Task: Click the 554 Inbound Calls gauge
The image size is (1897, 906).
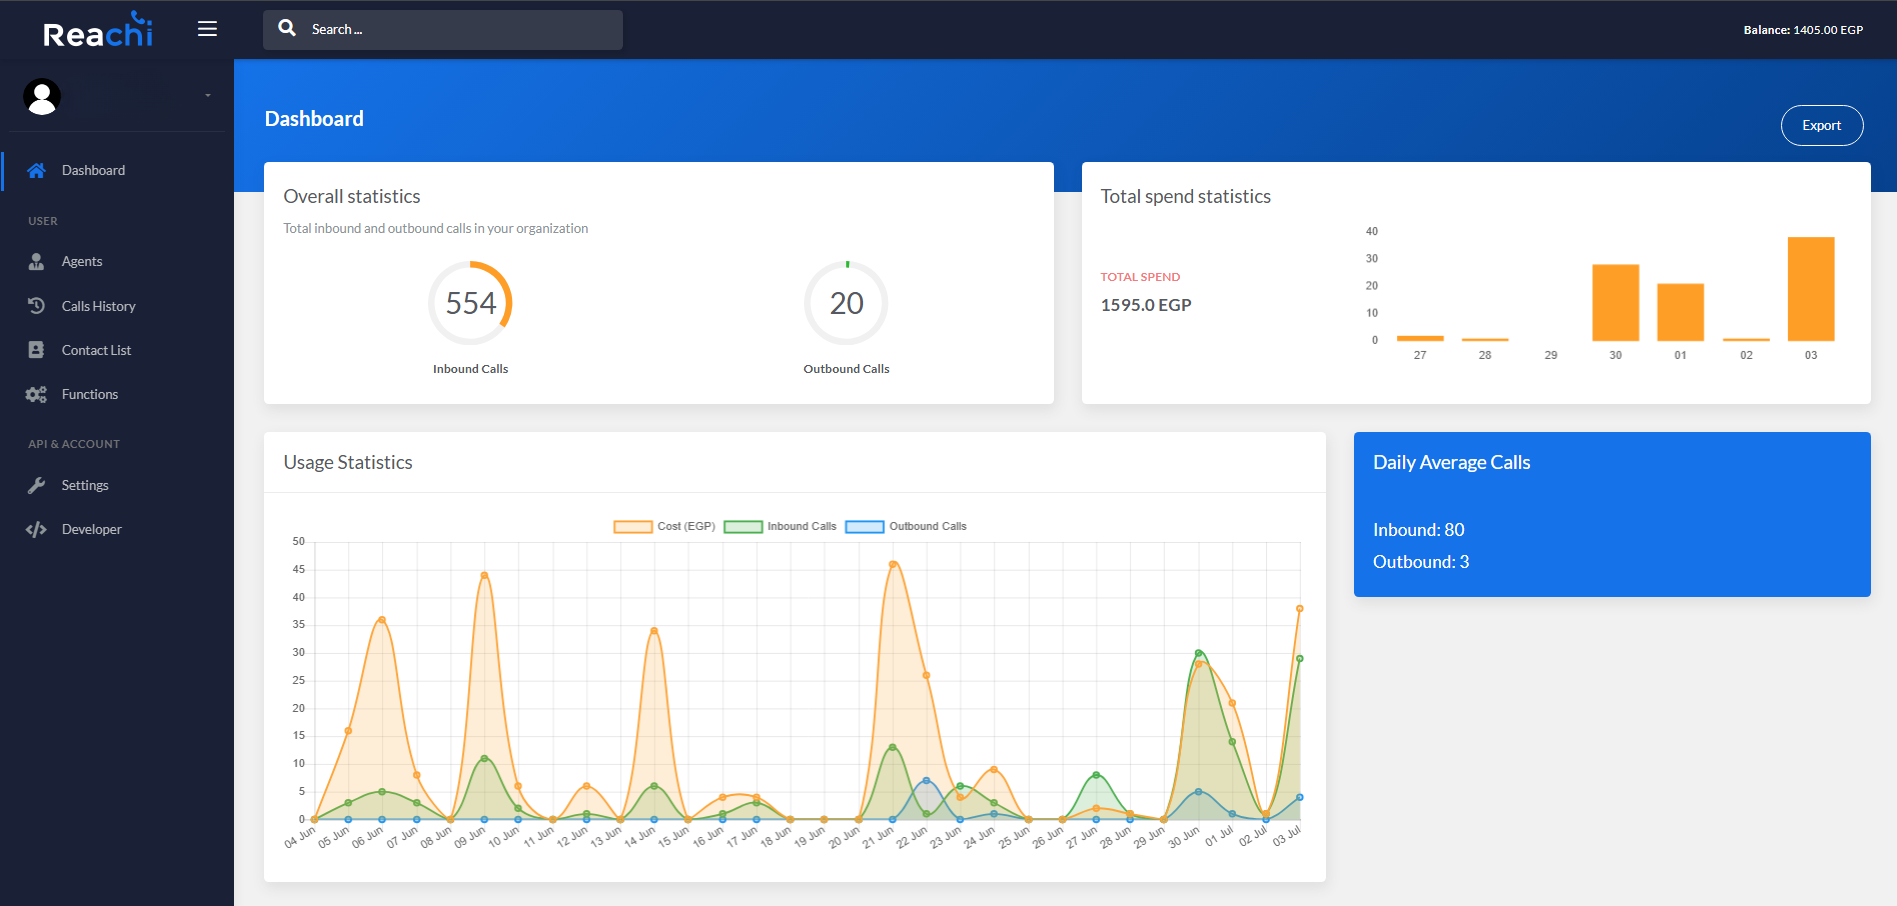Action: (x=470, y=303)
